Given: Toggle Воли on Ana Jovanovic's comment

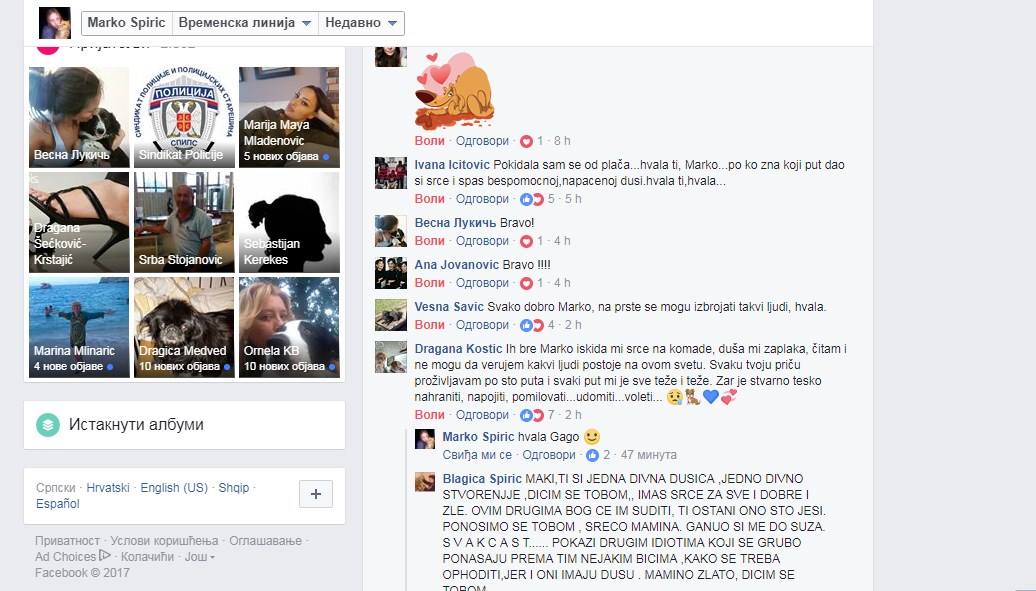Looking at the screenshot, I should pos(429,283).
